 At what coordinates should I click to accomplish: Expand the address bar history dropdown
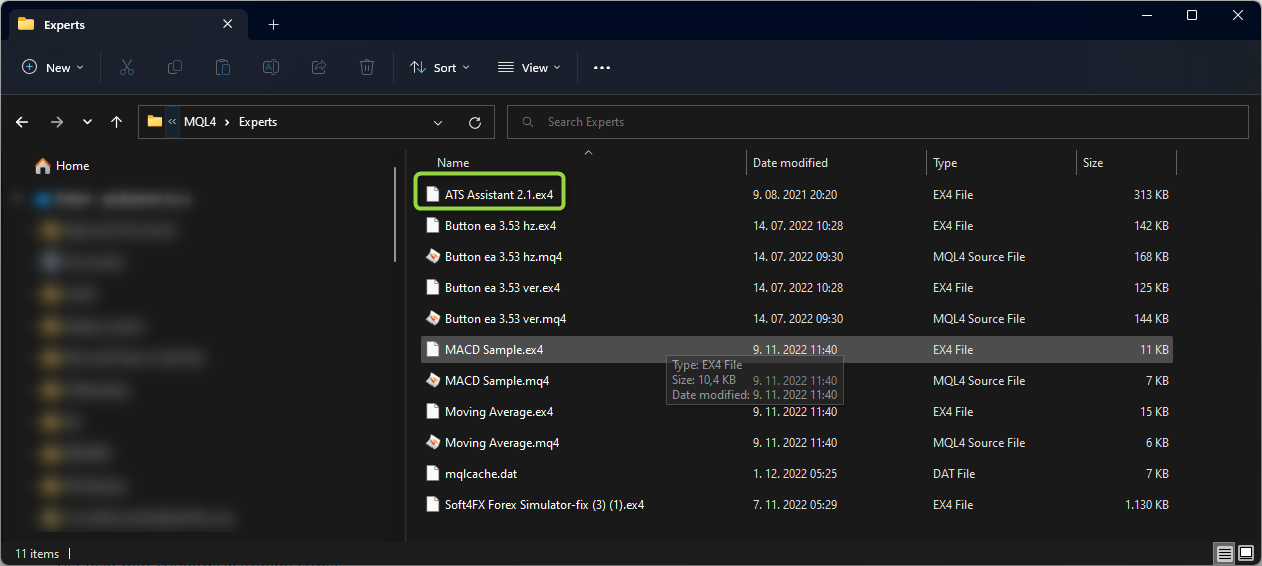click(438, 122)
